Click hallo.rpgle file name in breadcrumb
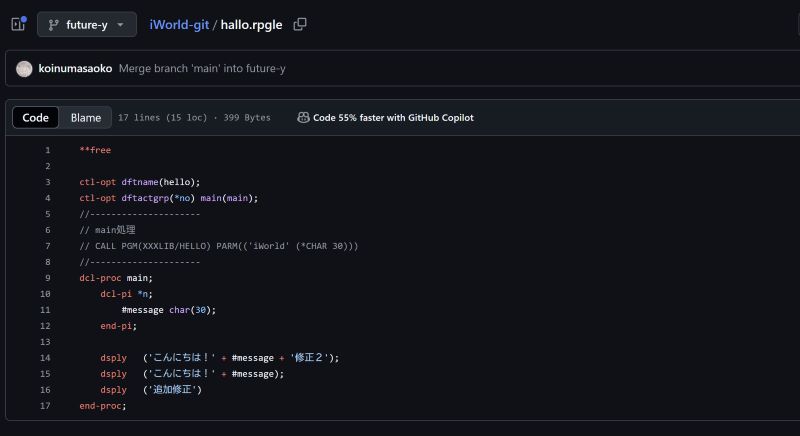The height and width of the screenshot is (436, 800). [251, 24]
